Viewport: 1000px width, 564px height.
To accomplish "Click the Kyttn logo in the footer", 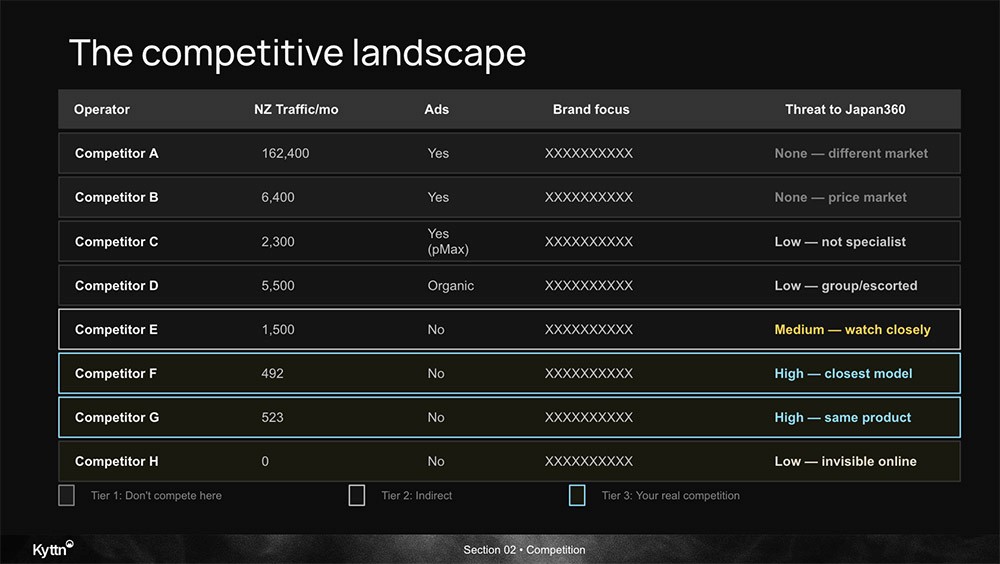I will click(53, 549).
